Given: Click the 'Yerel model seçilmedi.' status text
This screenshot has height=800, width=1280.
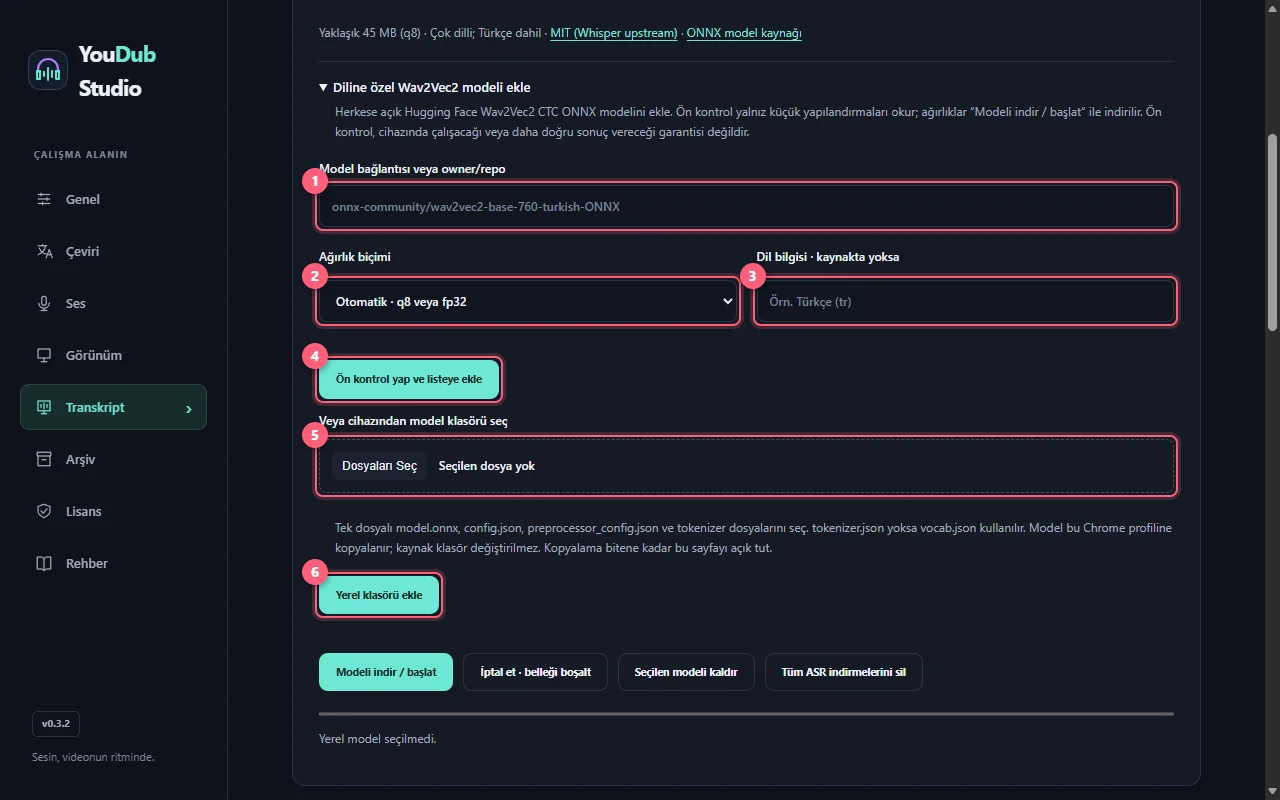Looking at the screenshot, I should (377, 739).
